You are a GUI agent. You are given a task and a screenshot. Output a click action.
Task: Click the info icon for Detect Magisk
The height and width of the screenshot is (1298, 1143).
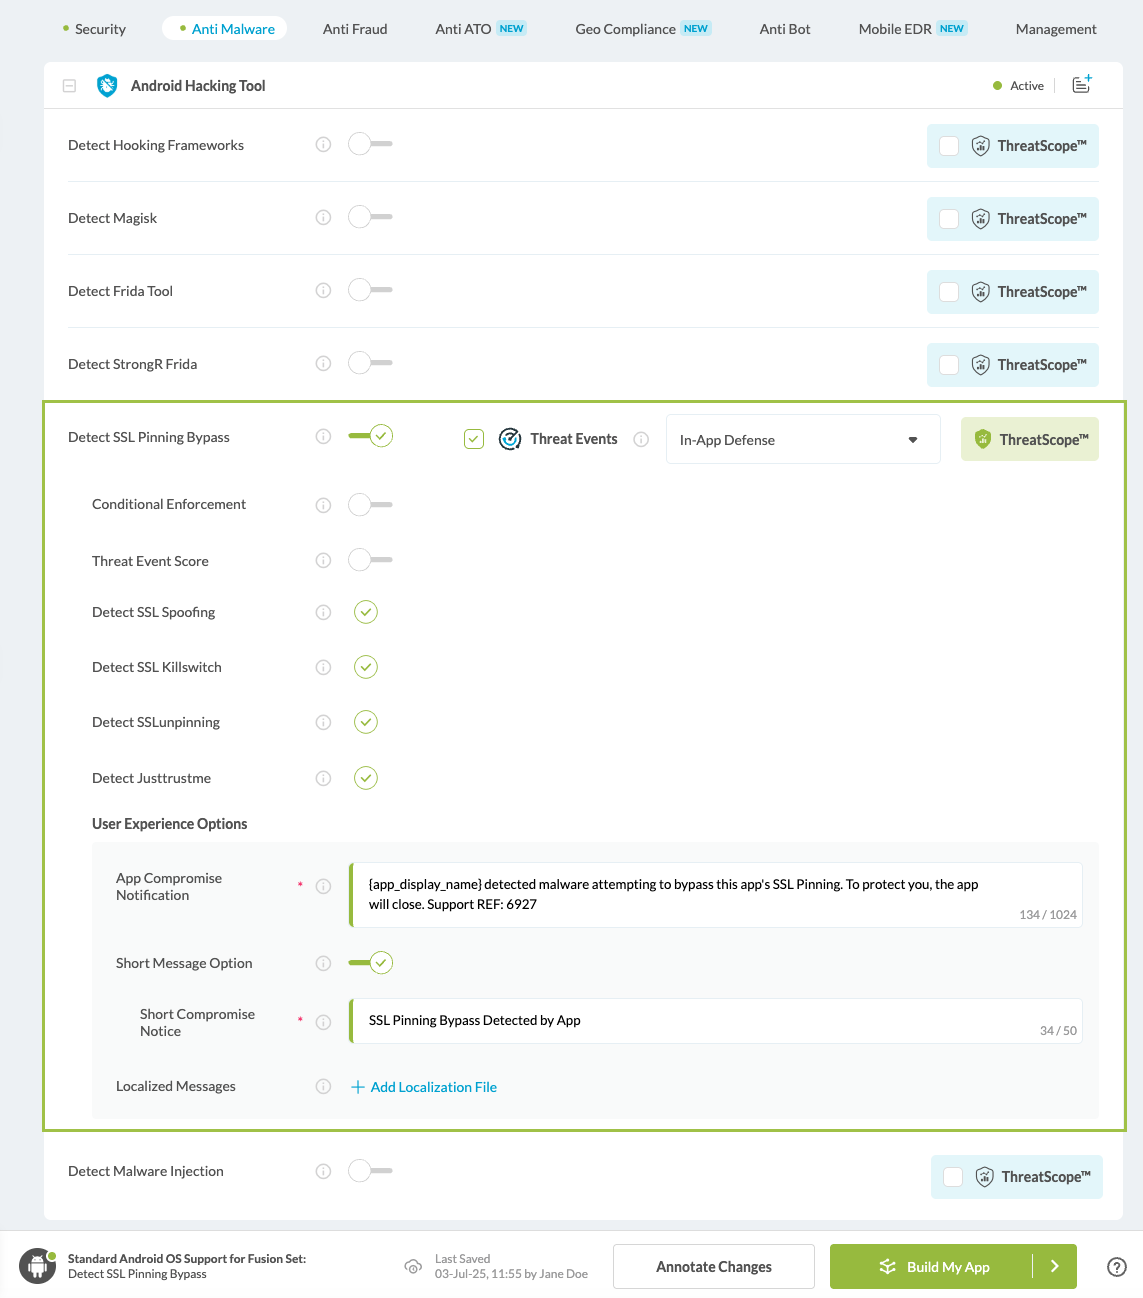323,218
